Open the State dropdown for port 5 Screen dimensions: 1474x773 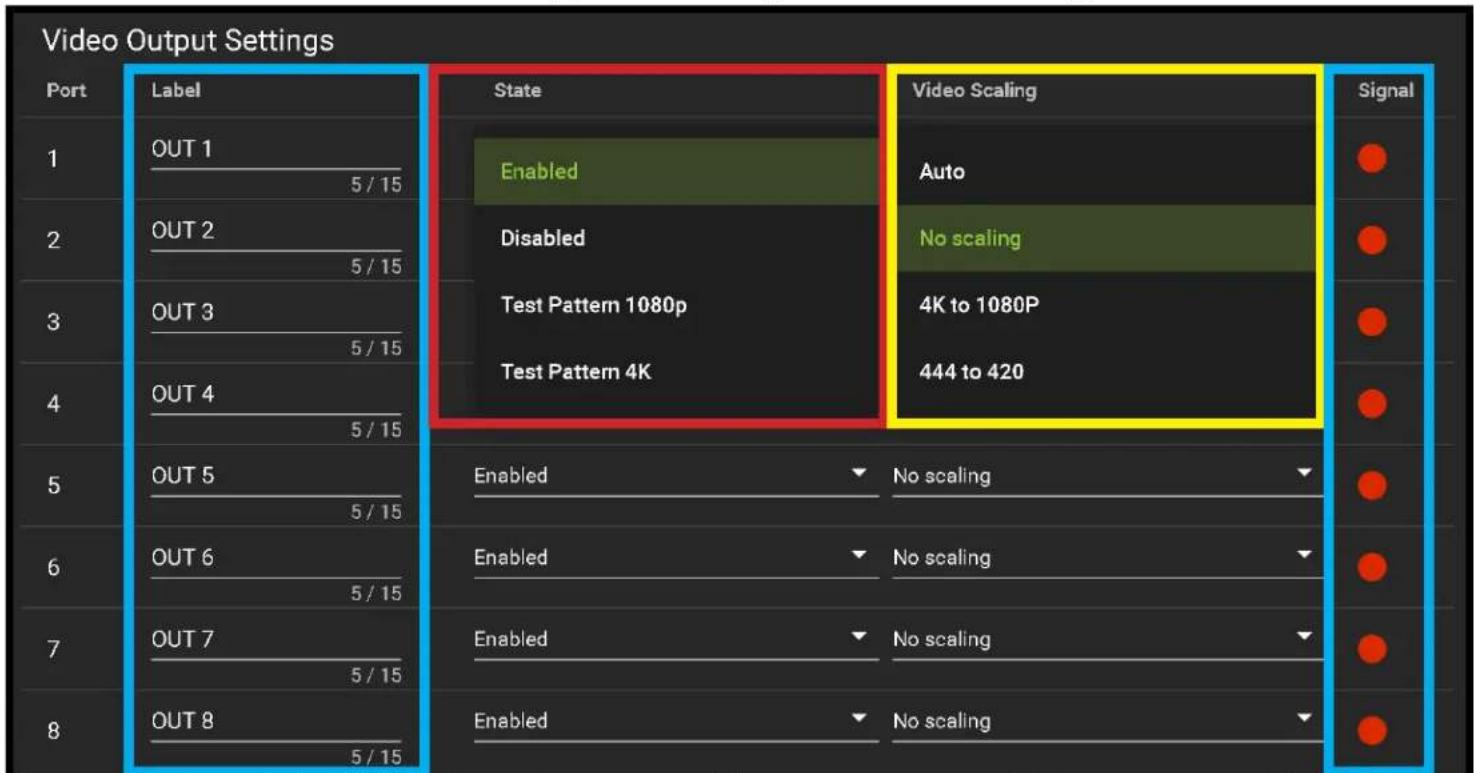pos(676,476)
